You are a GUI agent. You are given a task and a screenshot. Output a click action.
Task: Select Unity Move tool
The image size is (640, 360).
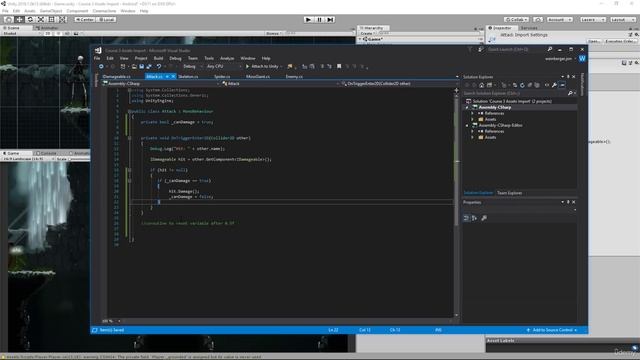click(x=19, y=19)
